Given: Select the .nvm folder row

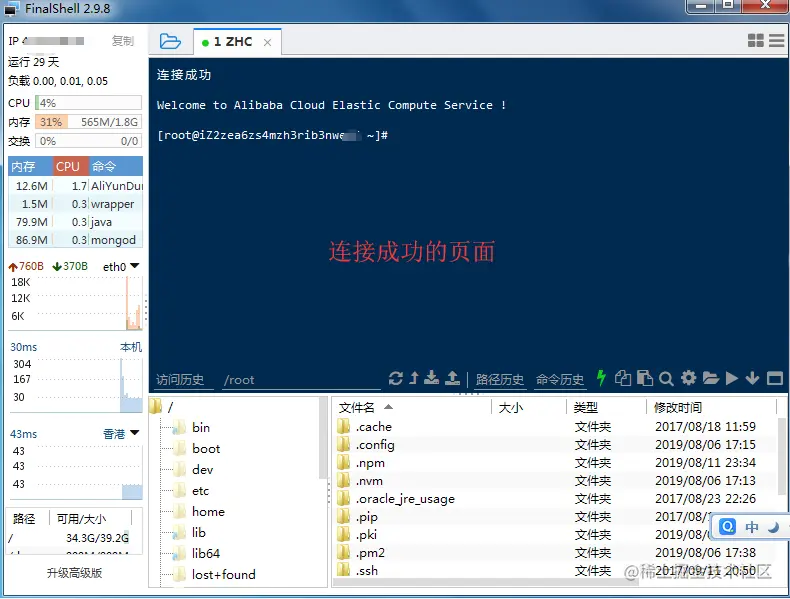Looking at the screenshot, I should [x=556, y=481].
